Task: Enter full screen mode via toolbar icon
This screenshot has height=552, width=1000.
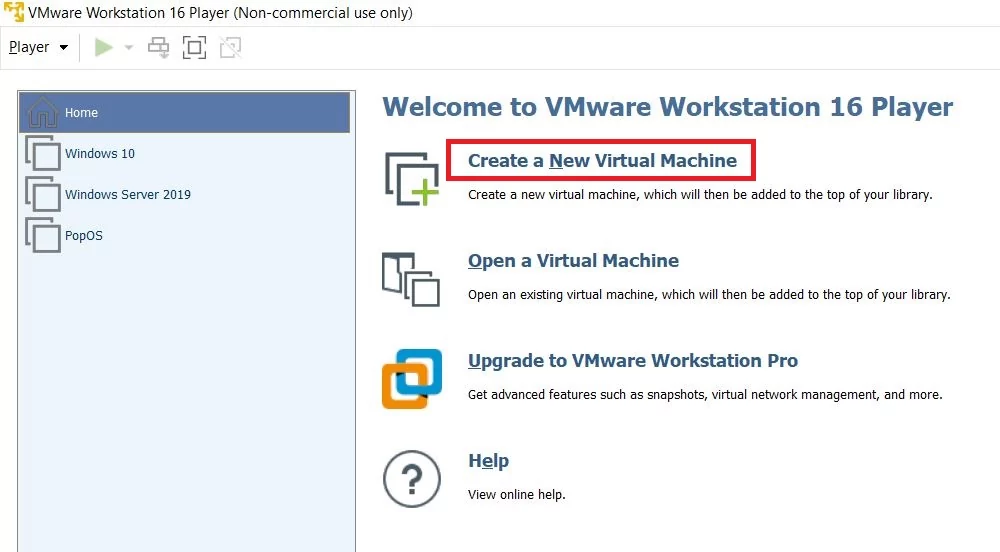Action: pos(195,47)
